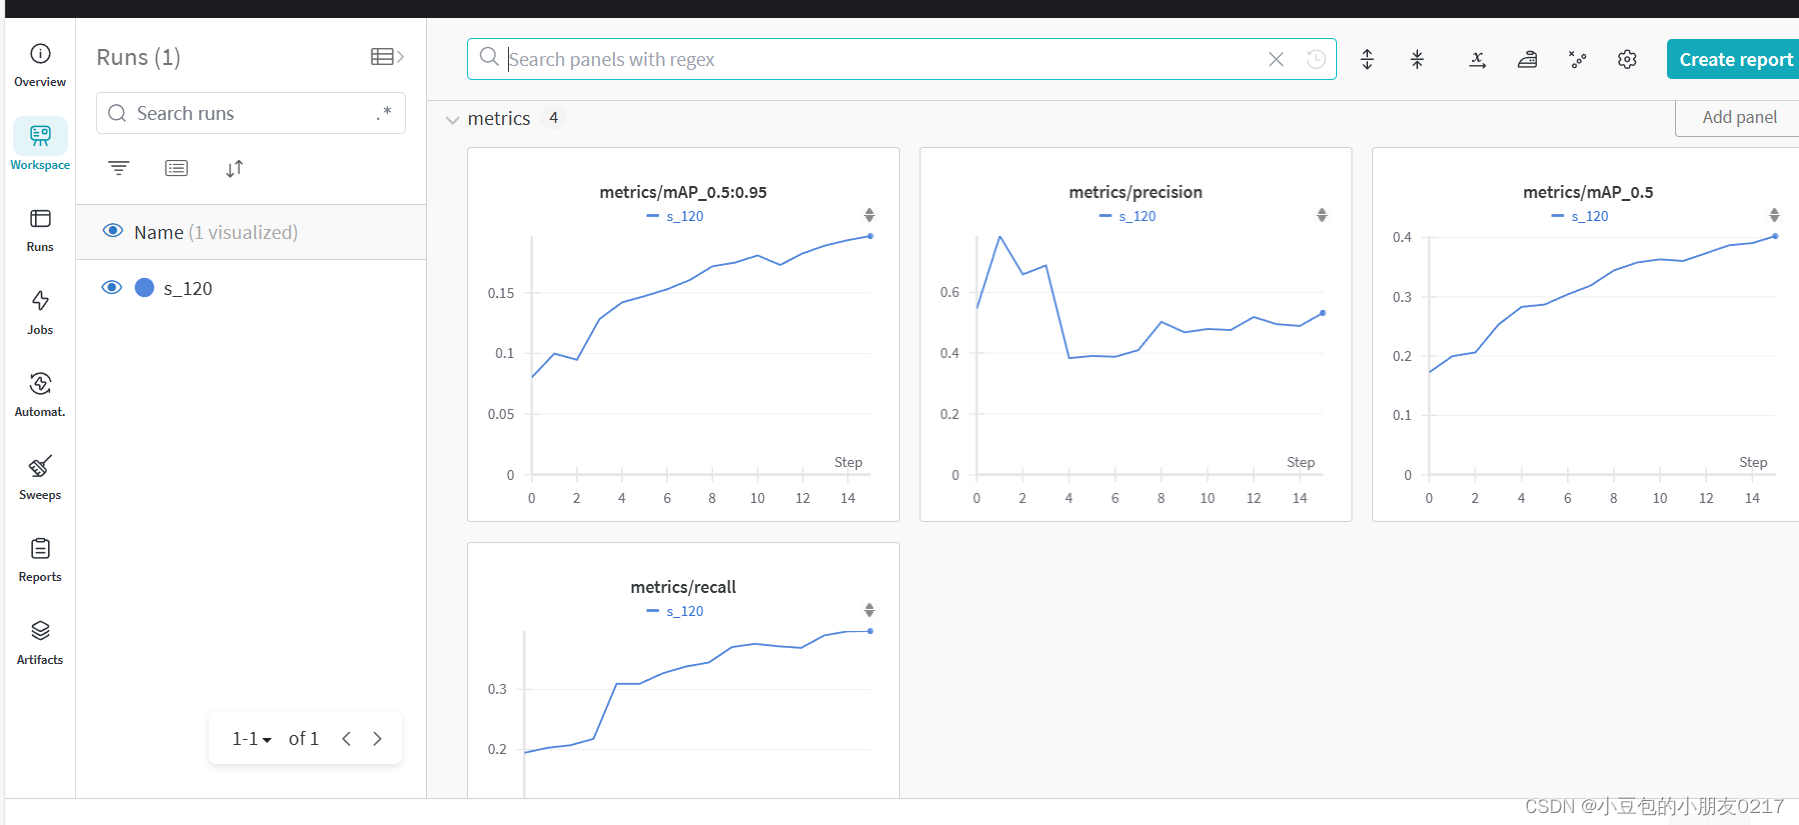The image size is (1799, 825).
Task: Open Artifacts in the sidebar
Action: pyautogui.click(x=40, y=643)
